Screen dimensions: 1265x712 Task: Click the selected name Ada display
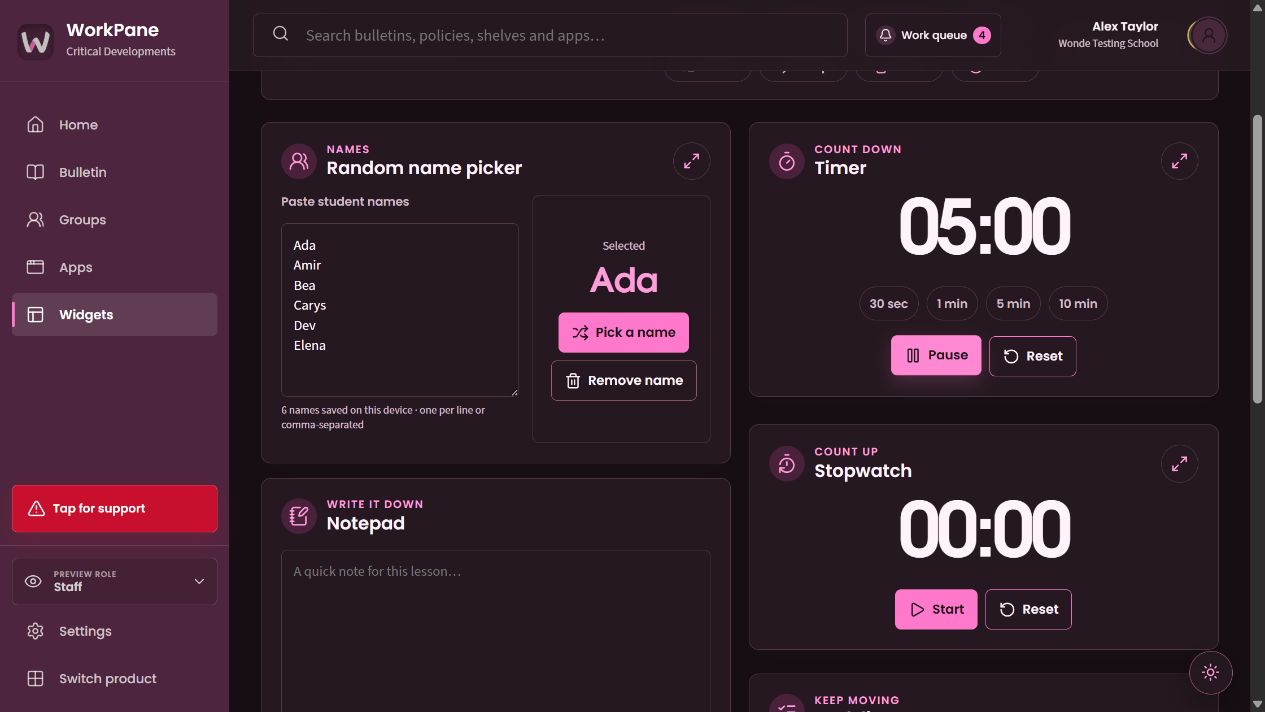pyautogui.click(x=623, y=280)
